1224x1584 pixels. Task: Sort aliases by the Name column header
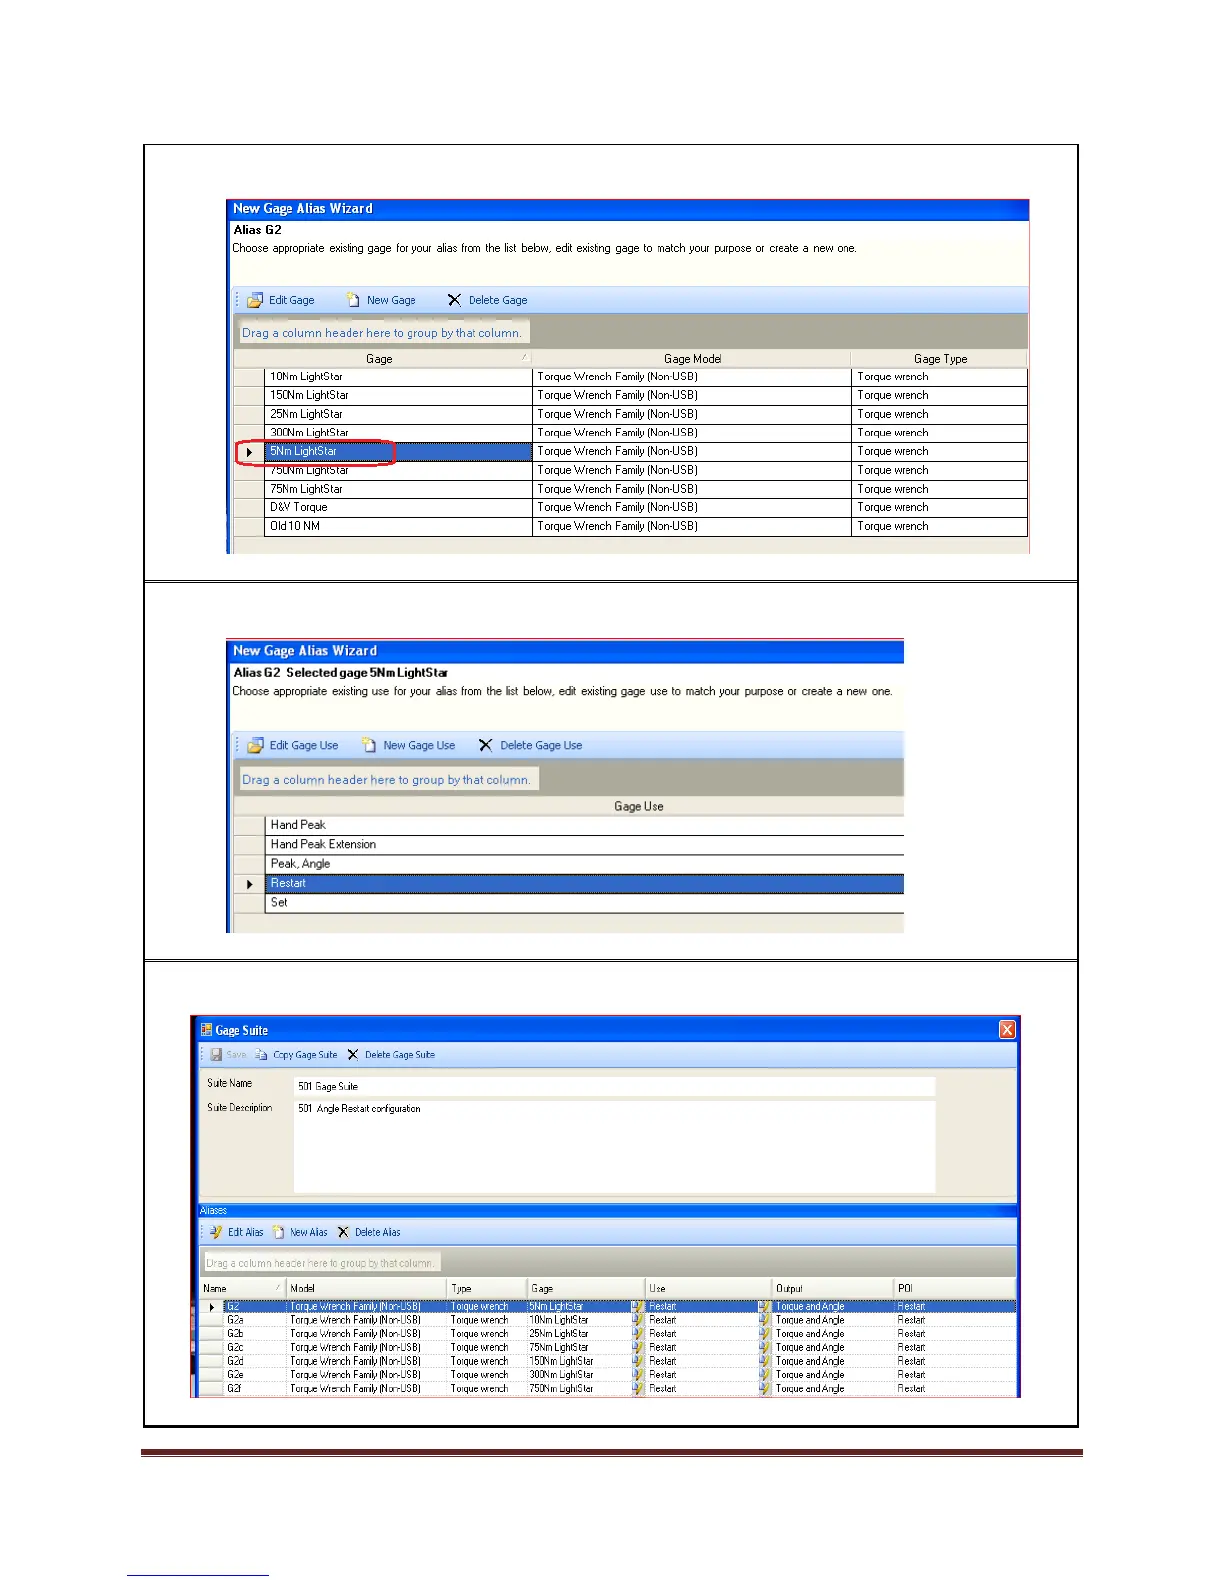coord(243,1288)
